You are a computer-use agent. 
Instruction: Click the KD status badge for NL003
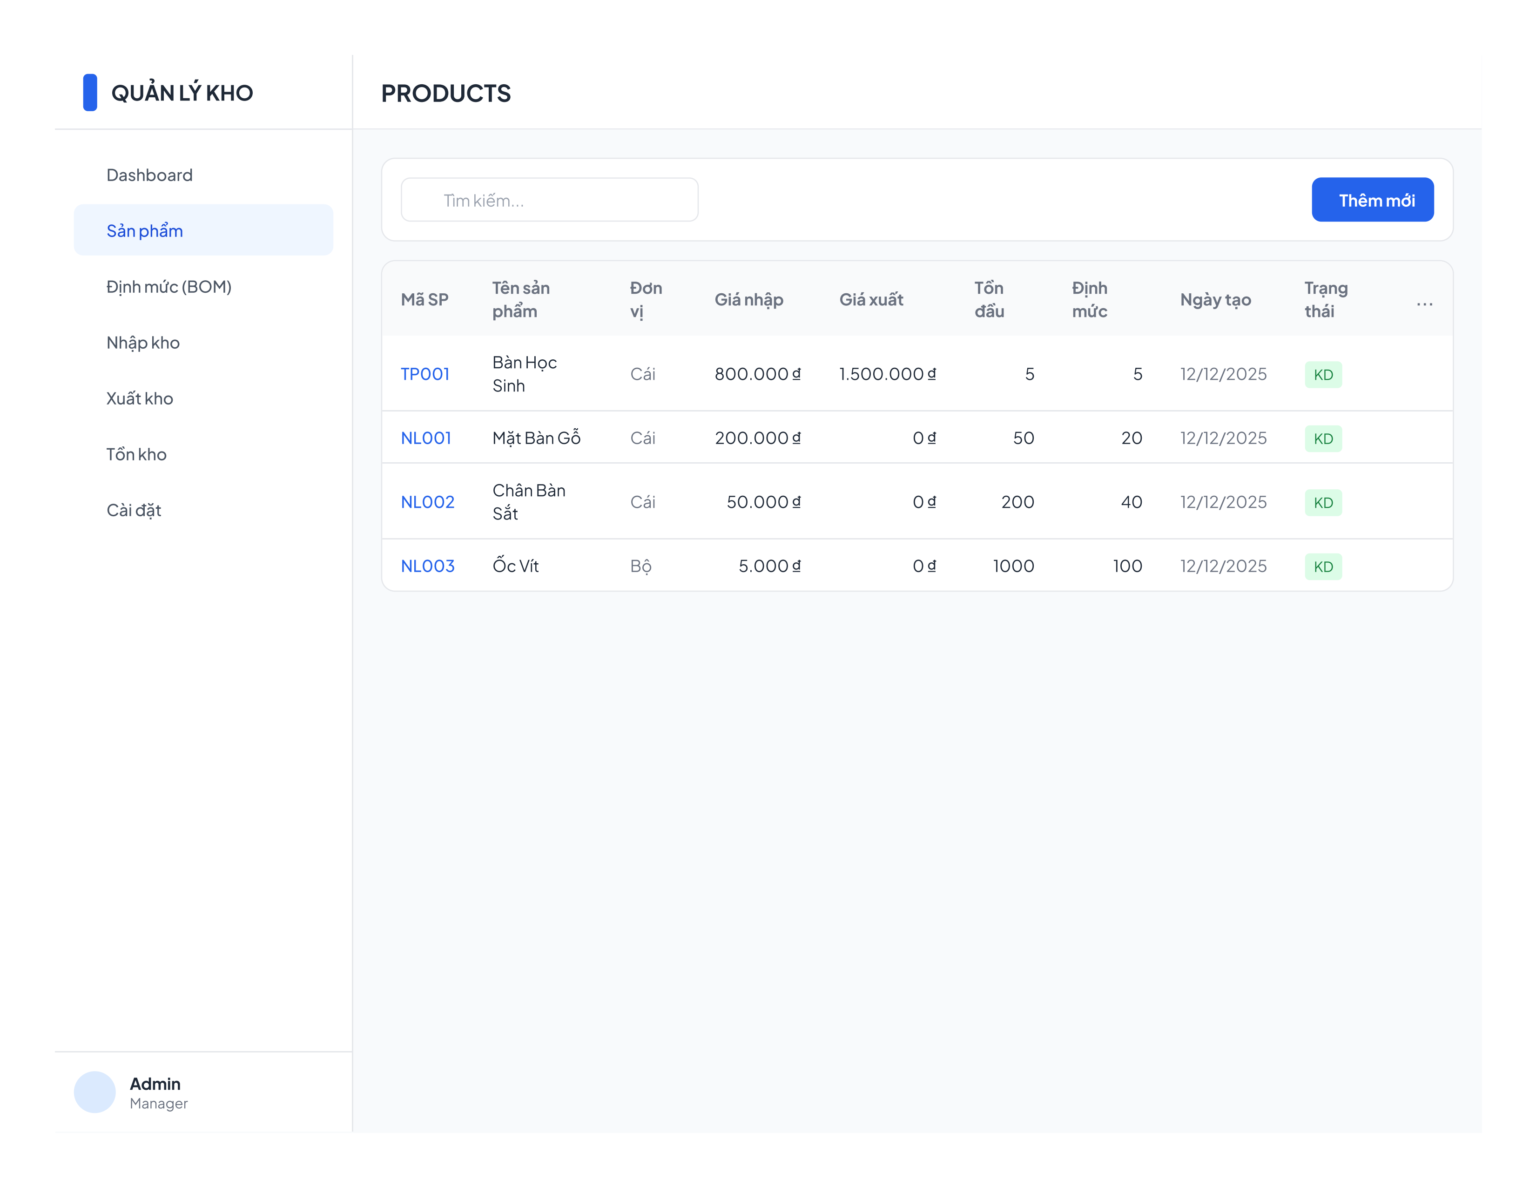pos(1323,567)
